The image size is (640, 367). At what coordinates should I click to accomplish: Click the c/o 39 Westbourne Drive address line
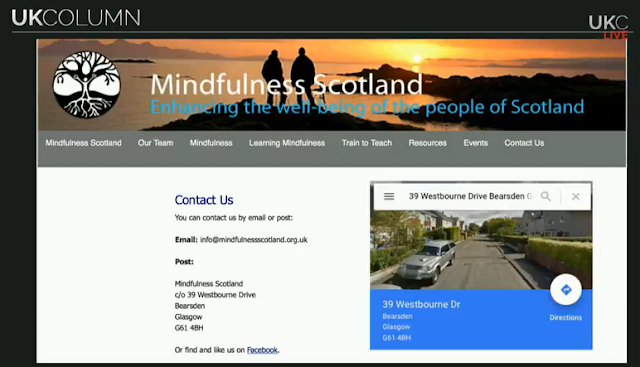(x=215, y=295)
